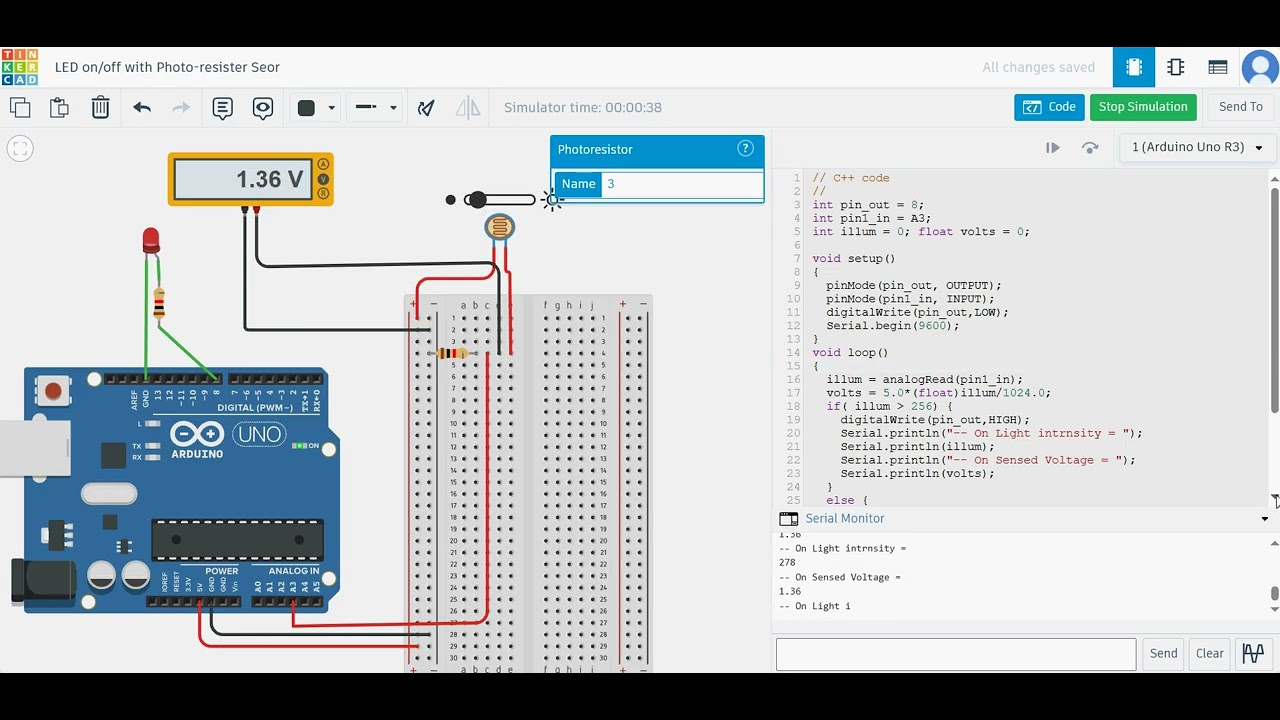Click the Arduino main ATmega chip
This screenshot has width=1280, height=720.
(x=238, y=540)
